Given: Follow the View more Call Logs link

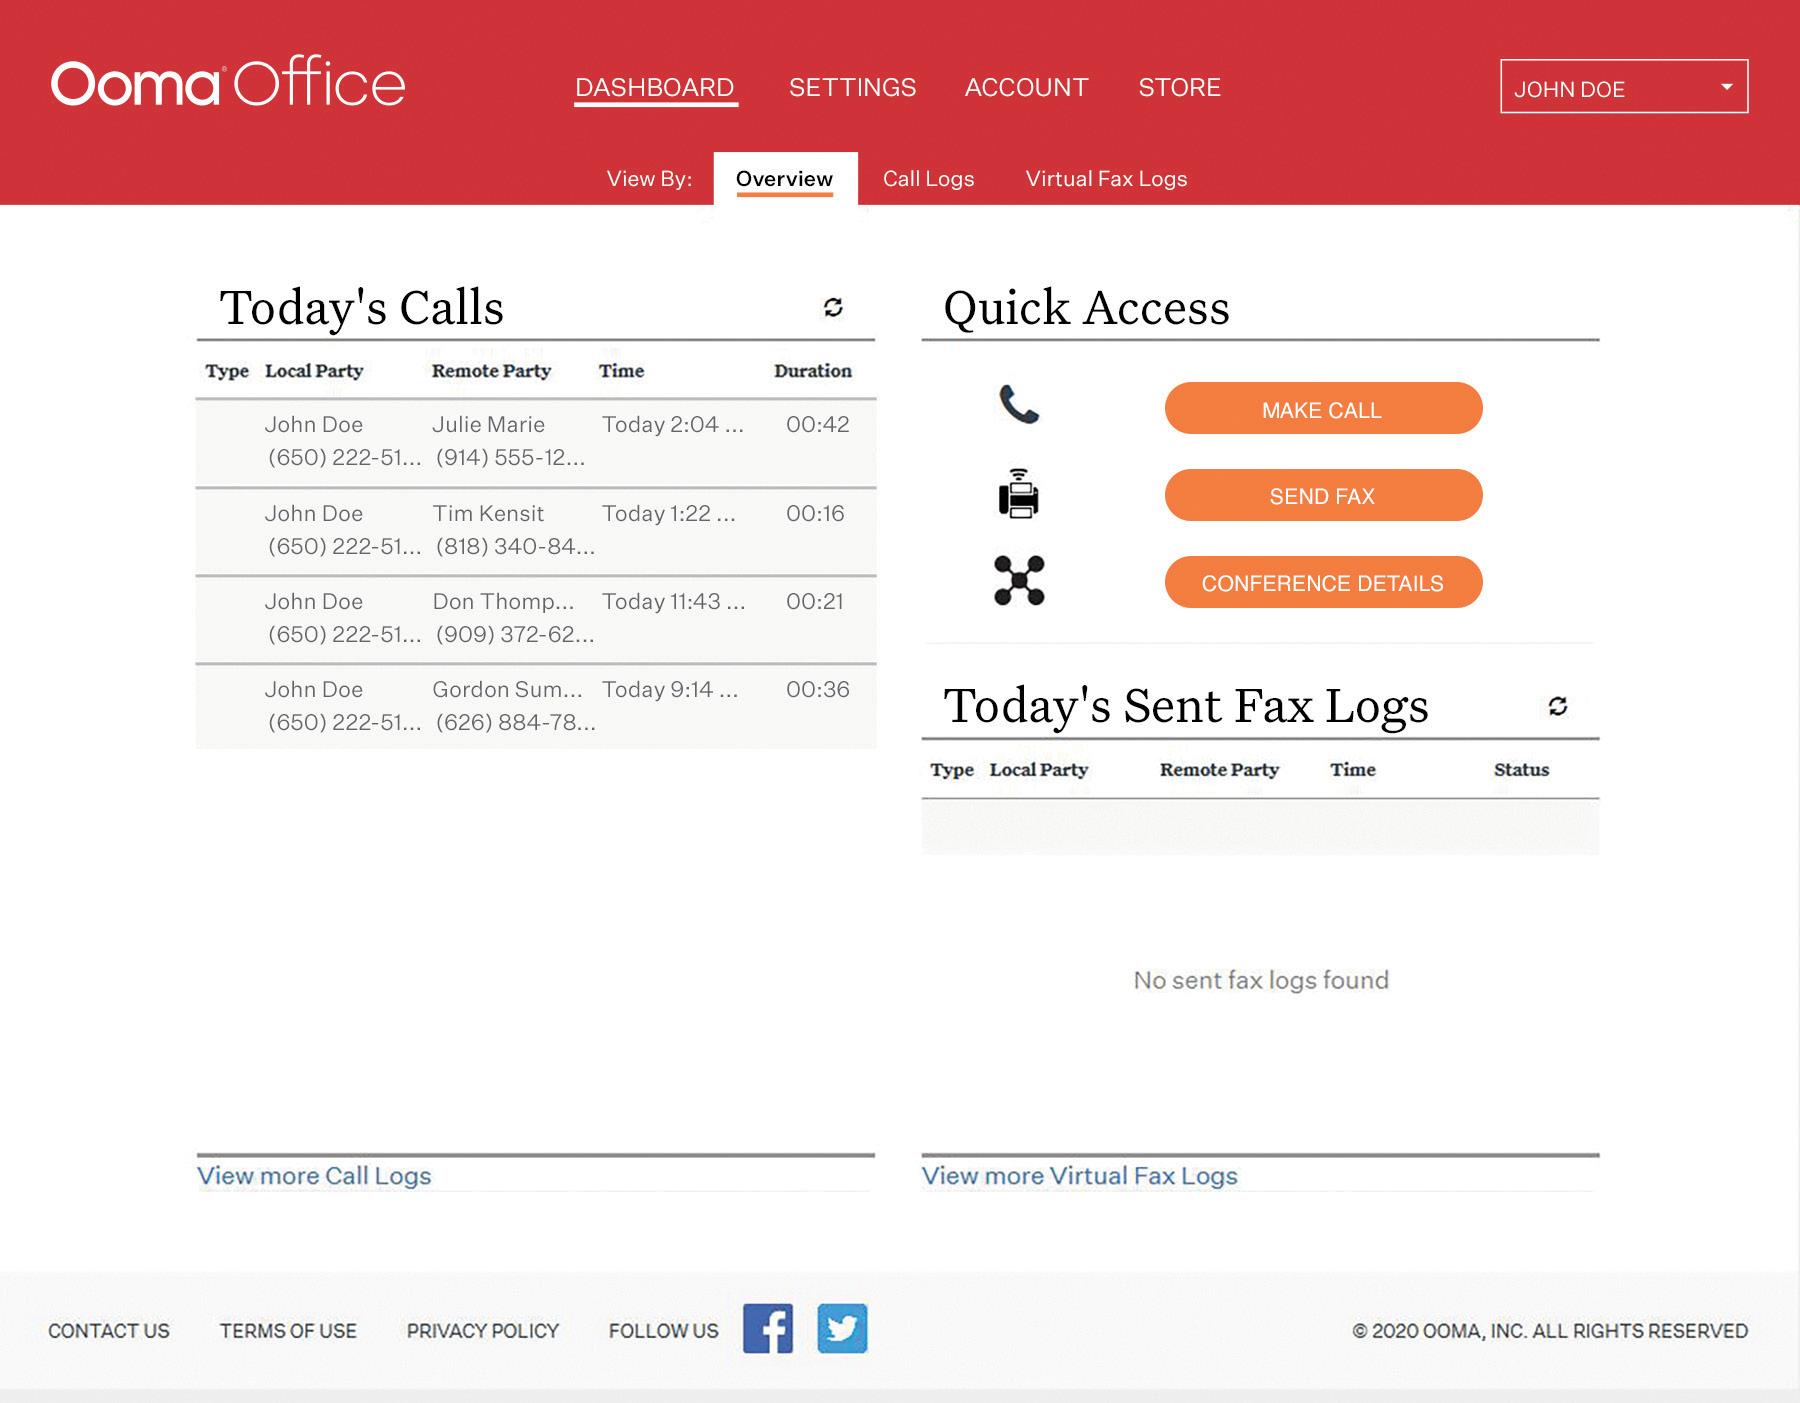Looking at the screenshot, I should (x=314, y=1176).
